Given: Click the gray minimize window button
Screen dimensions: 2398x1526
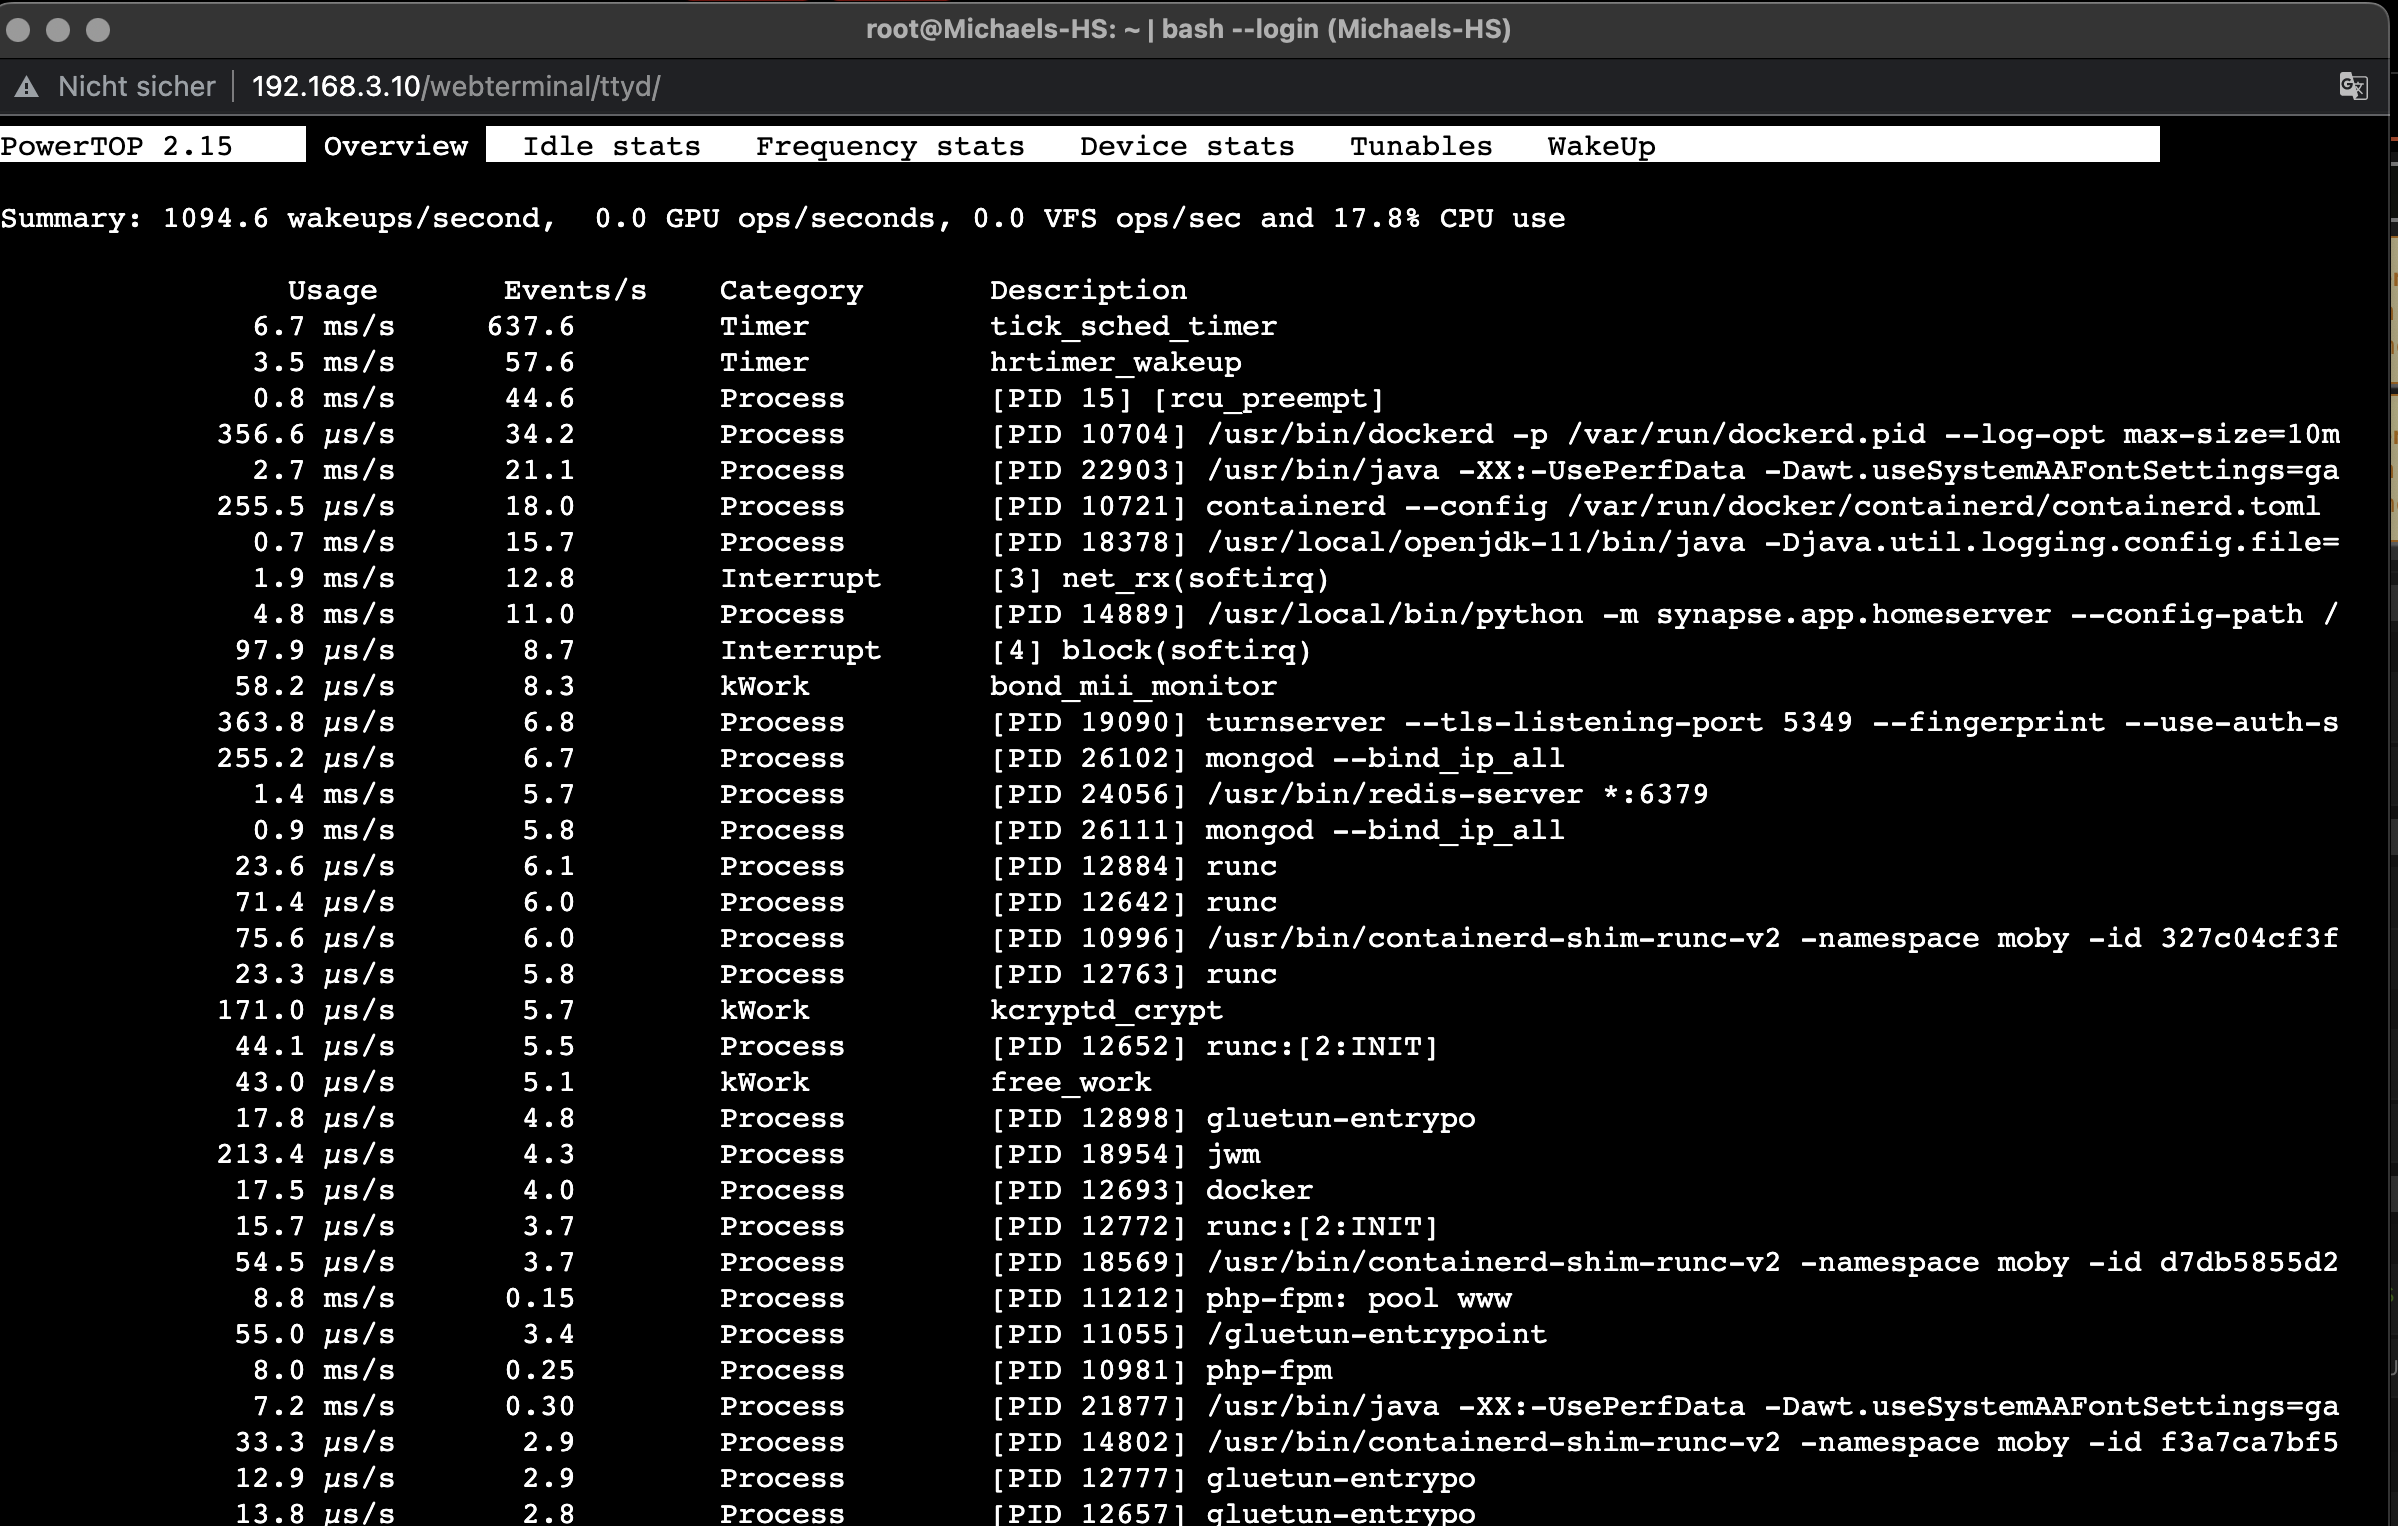Looking at the screenshot, I should point(58,30).
